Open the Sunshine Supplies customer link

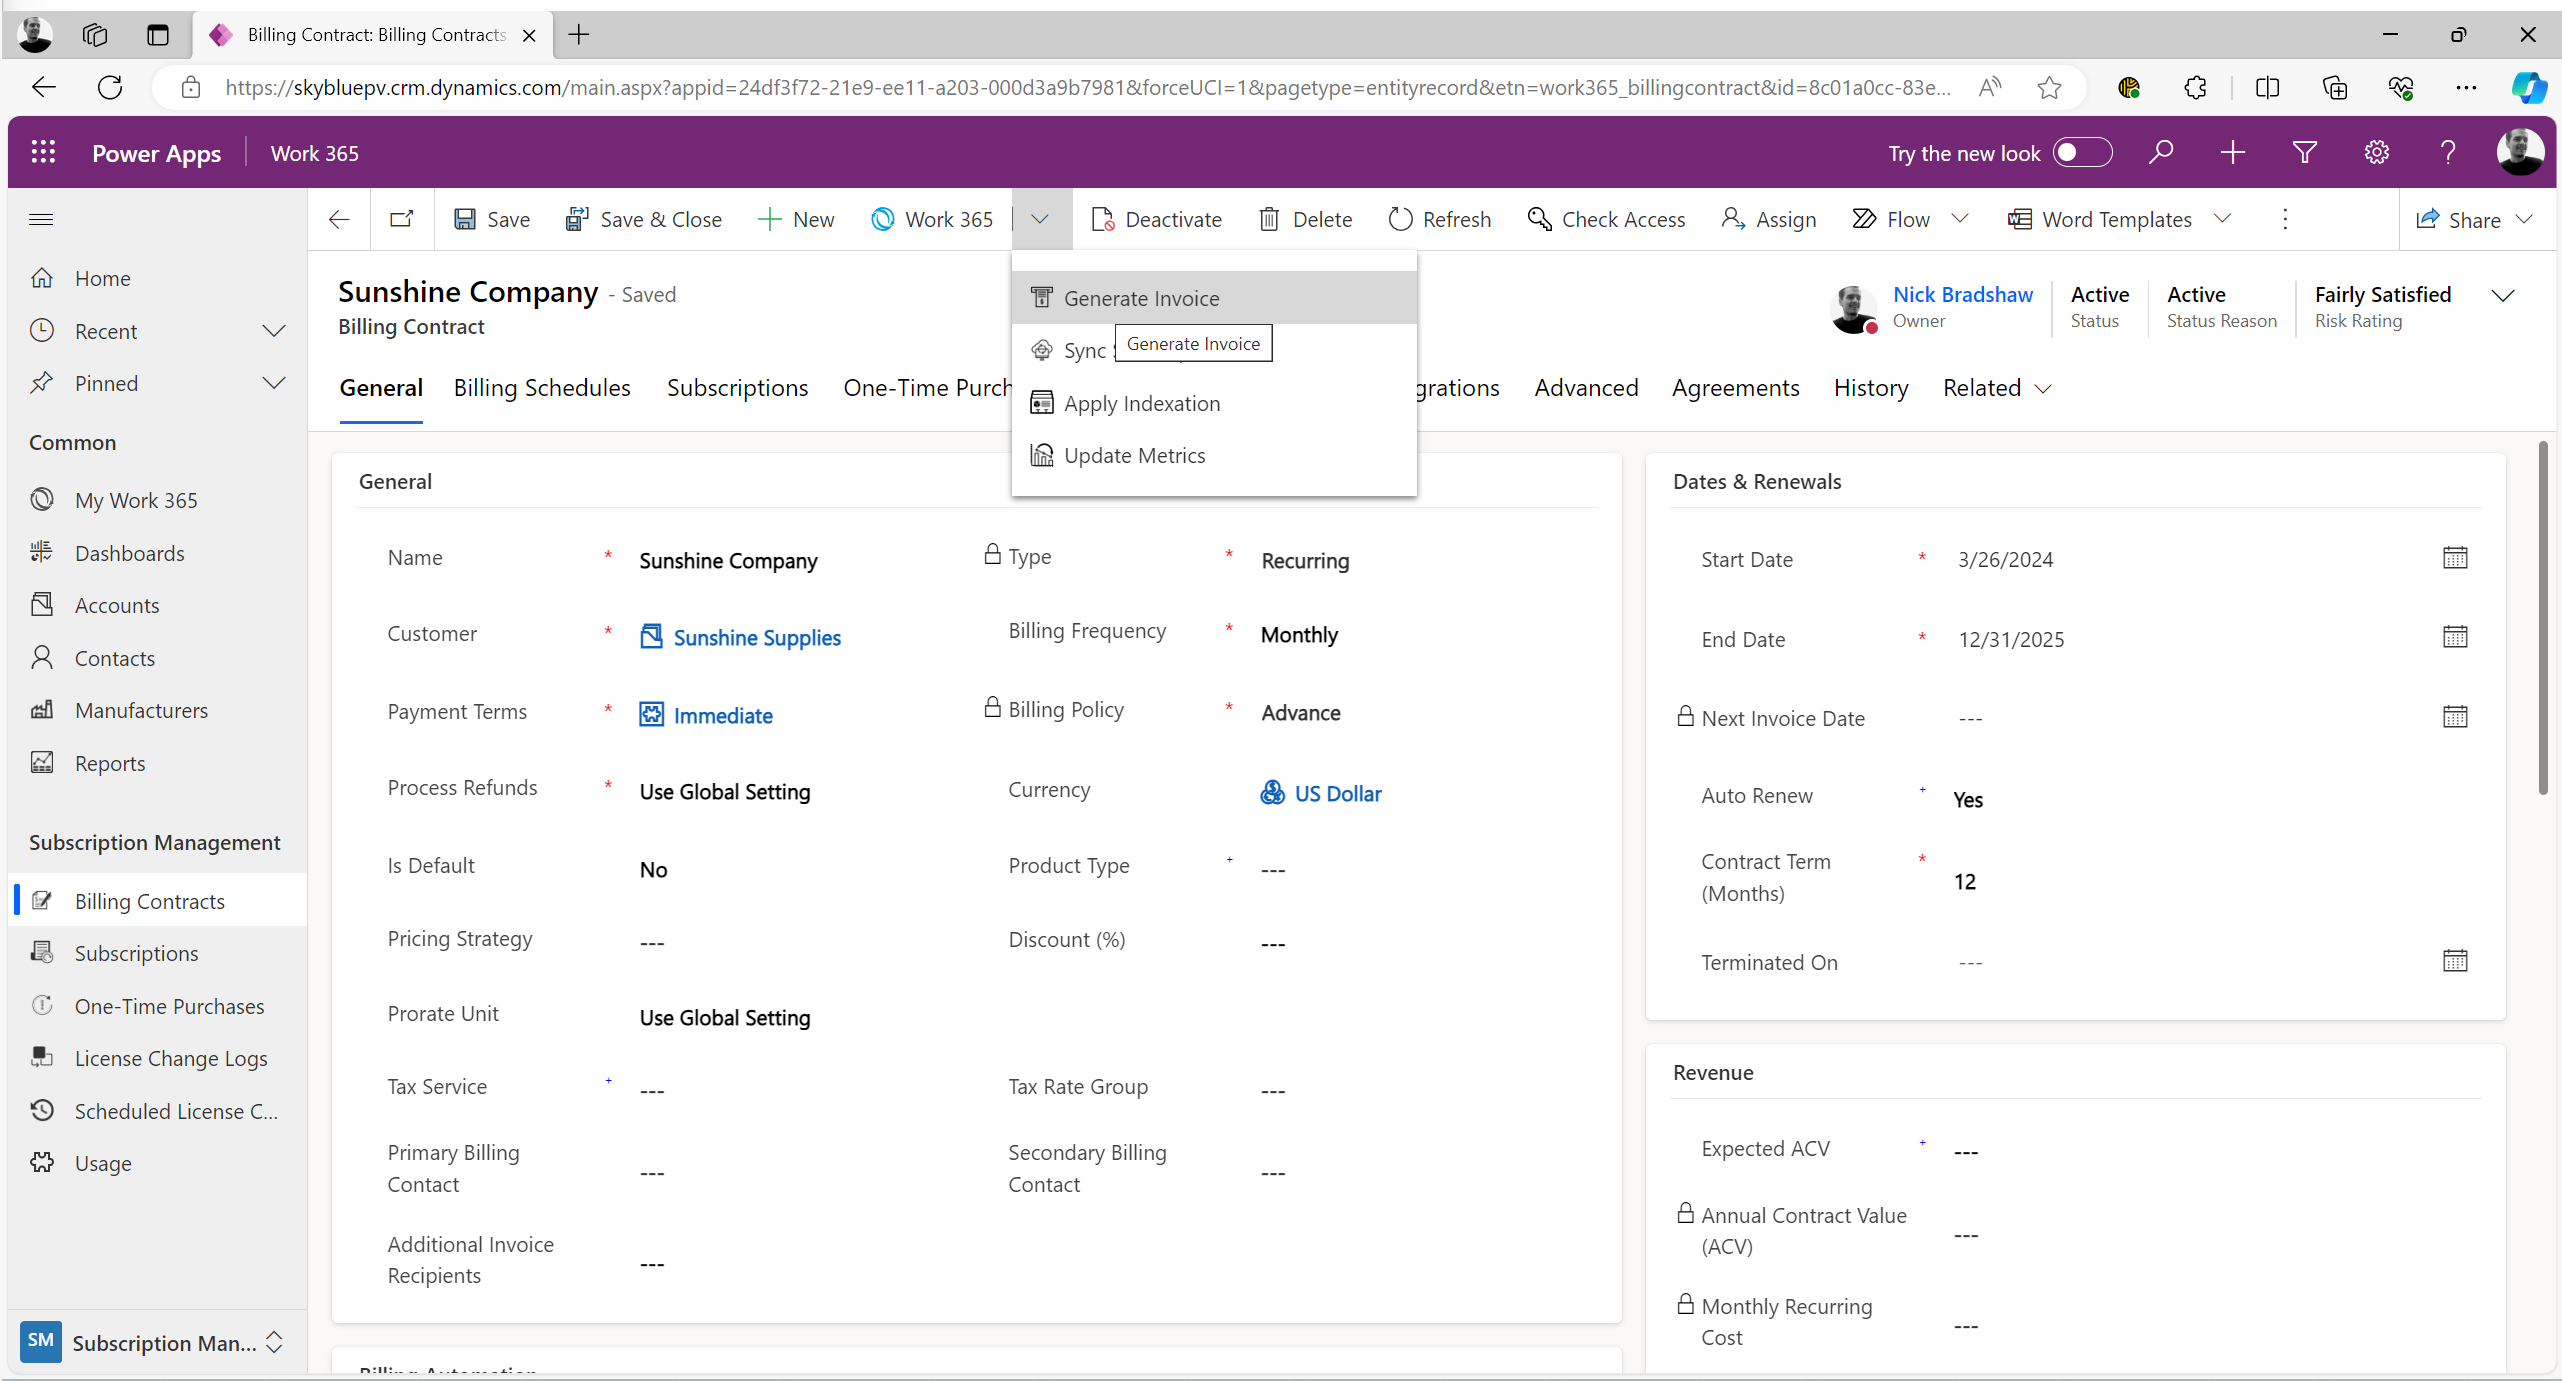click(756, 638)
